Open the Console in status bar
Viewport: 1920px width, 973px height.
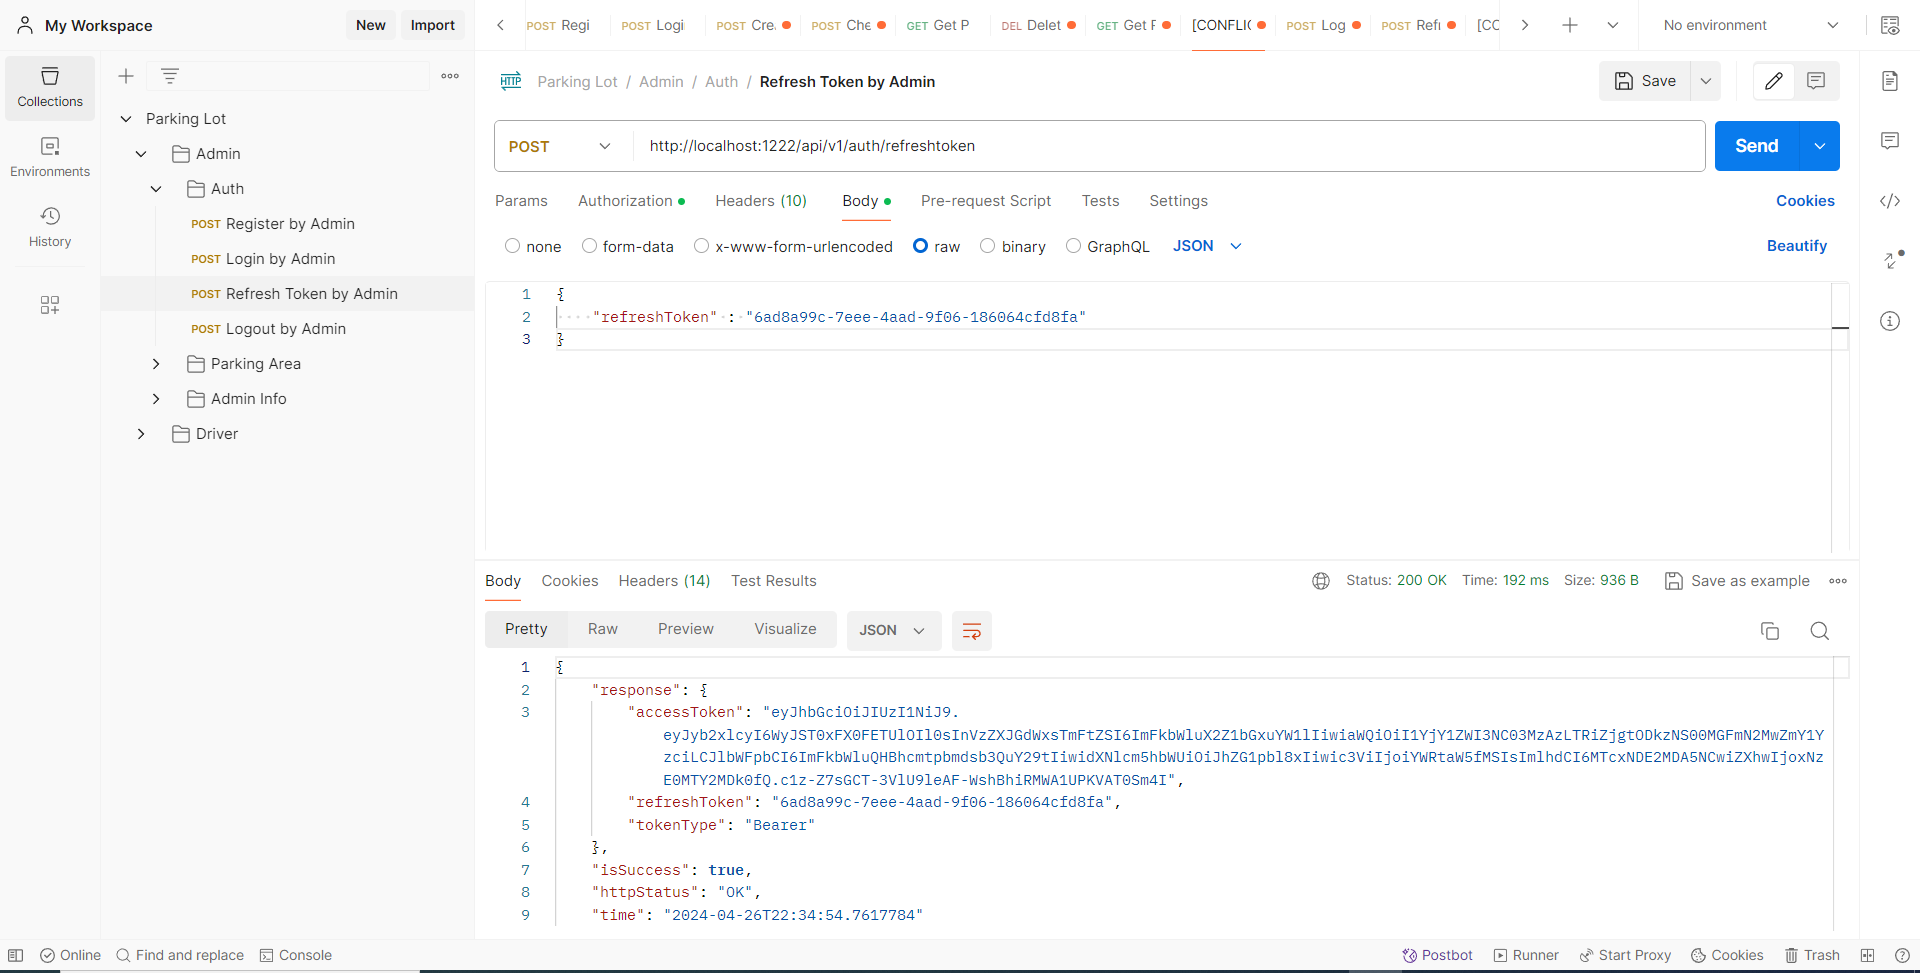click(296, 955)
